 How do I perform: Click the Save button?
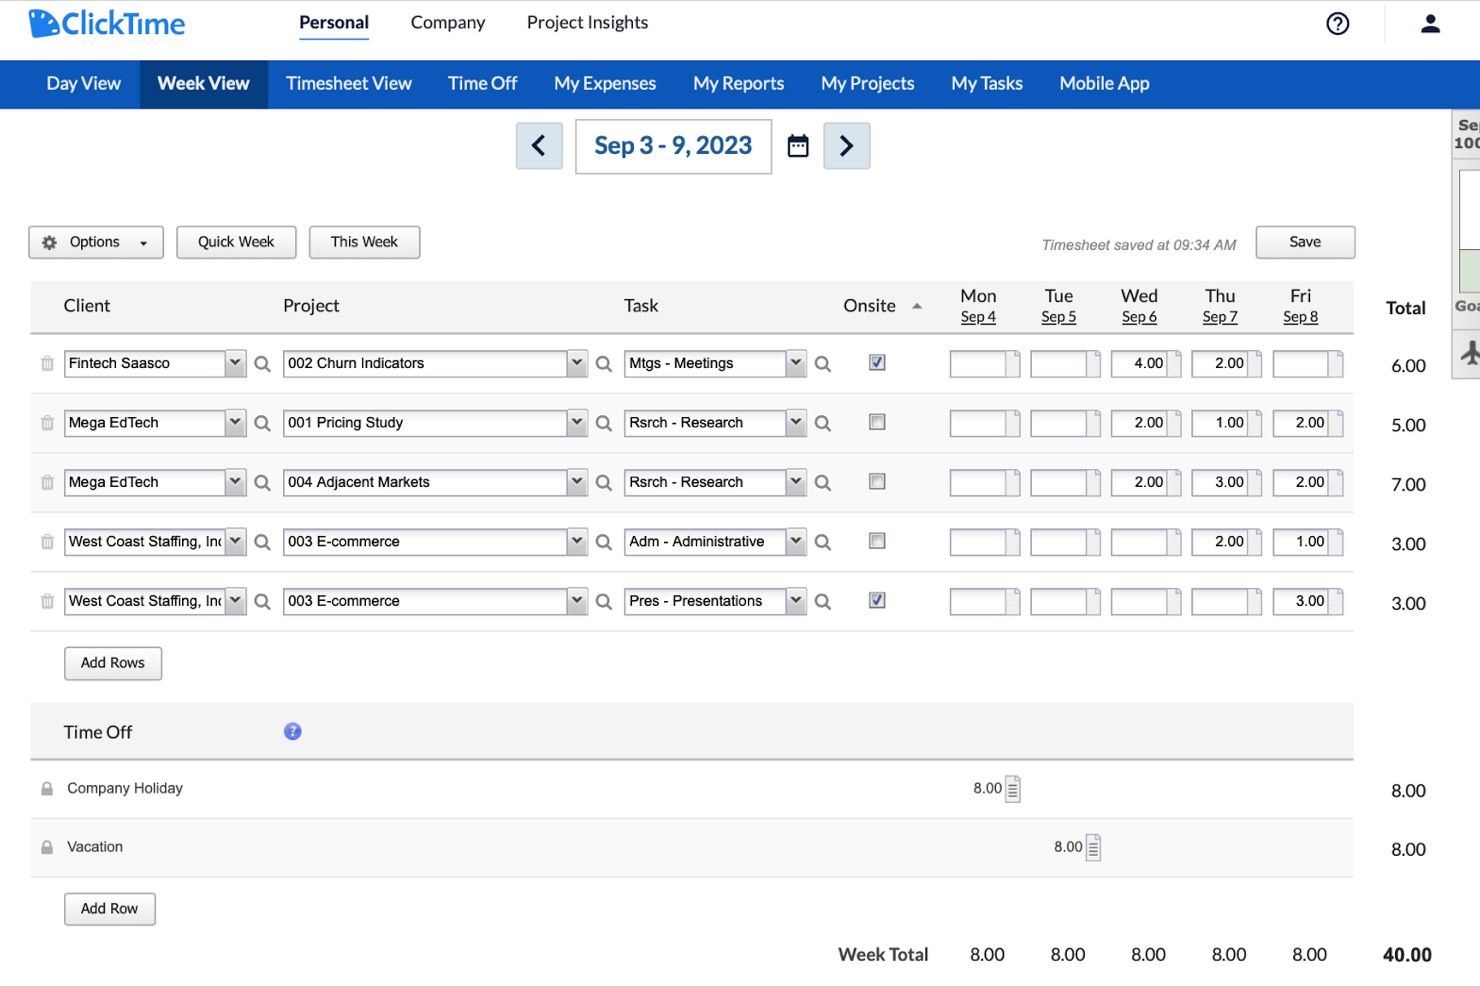(1305, 241)
